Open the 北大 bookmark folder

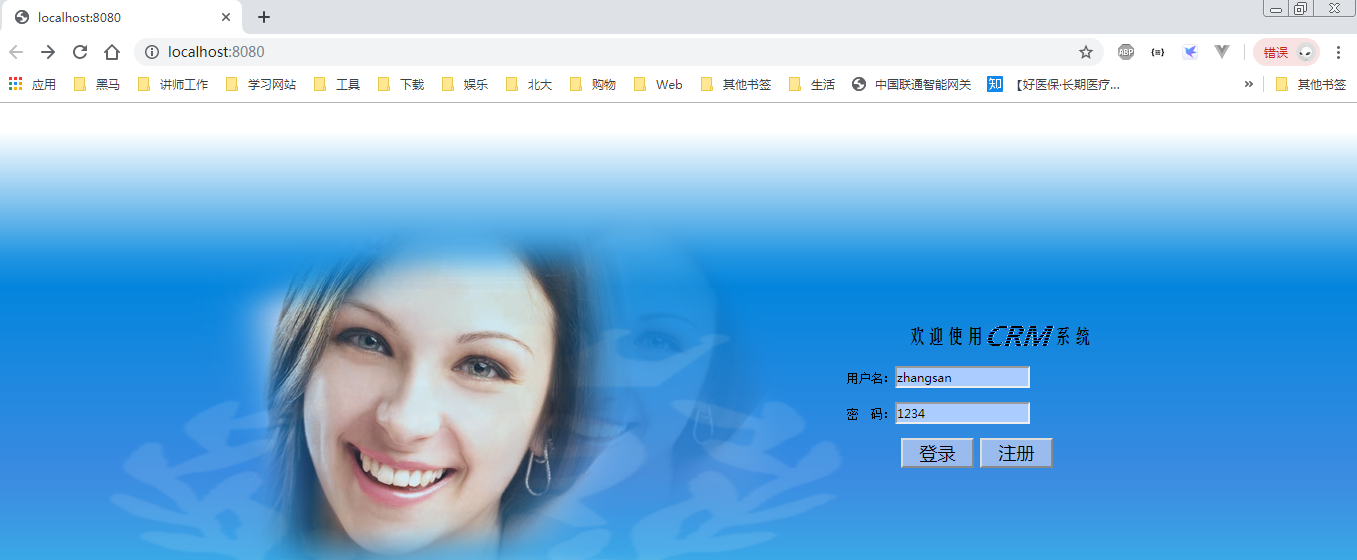528,85
